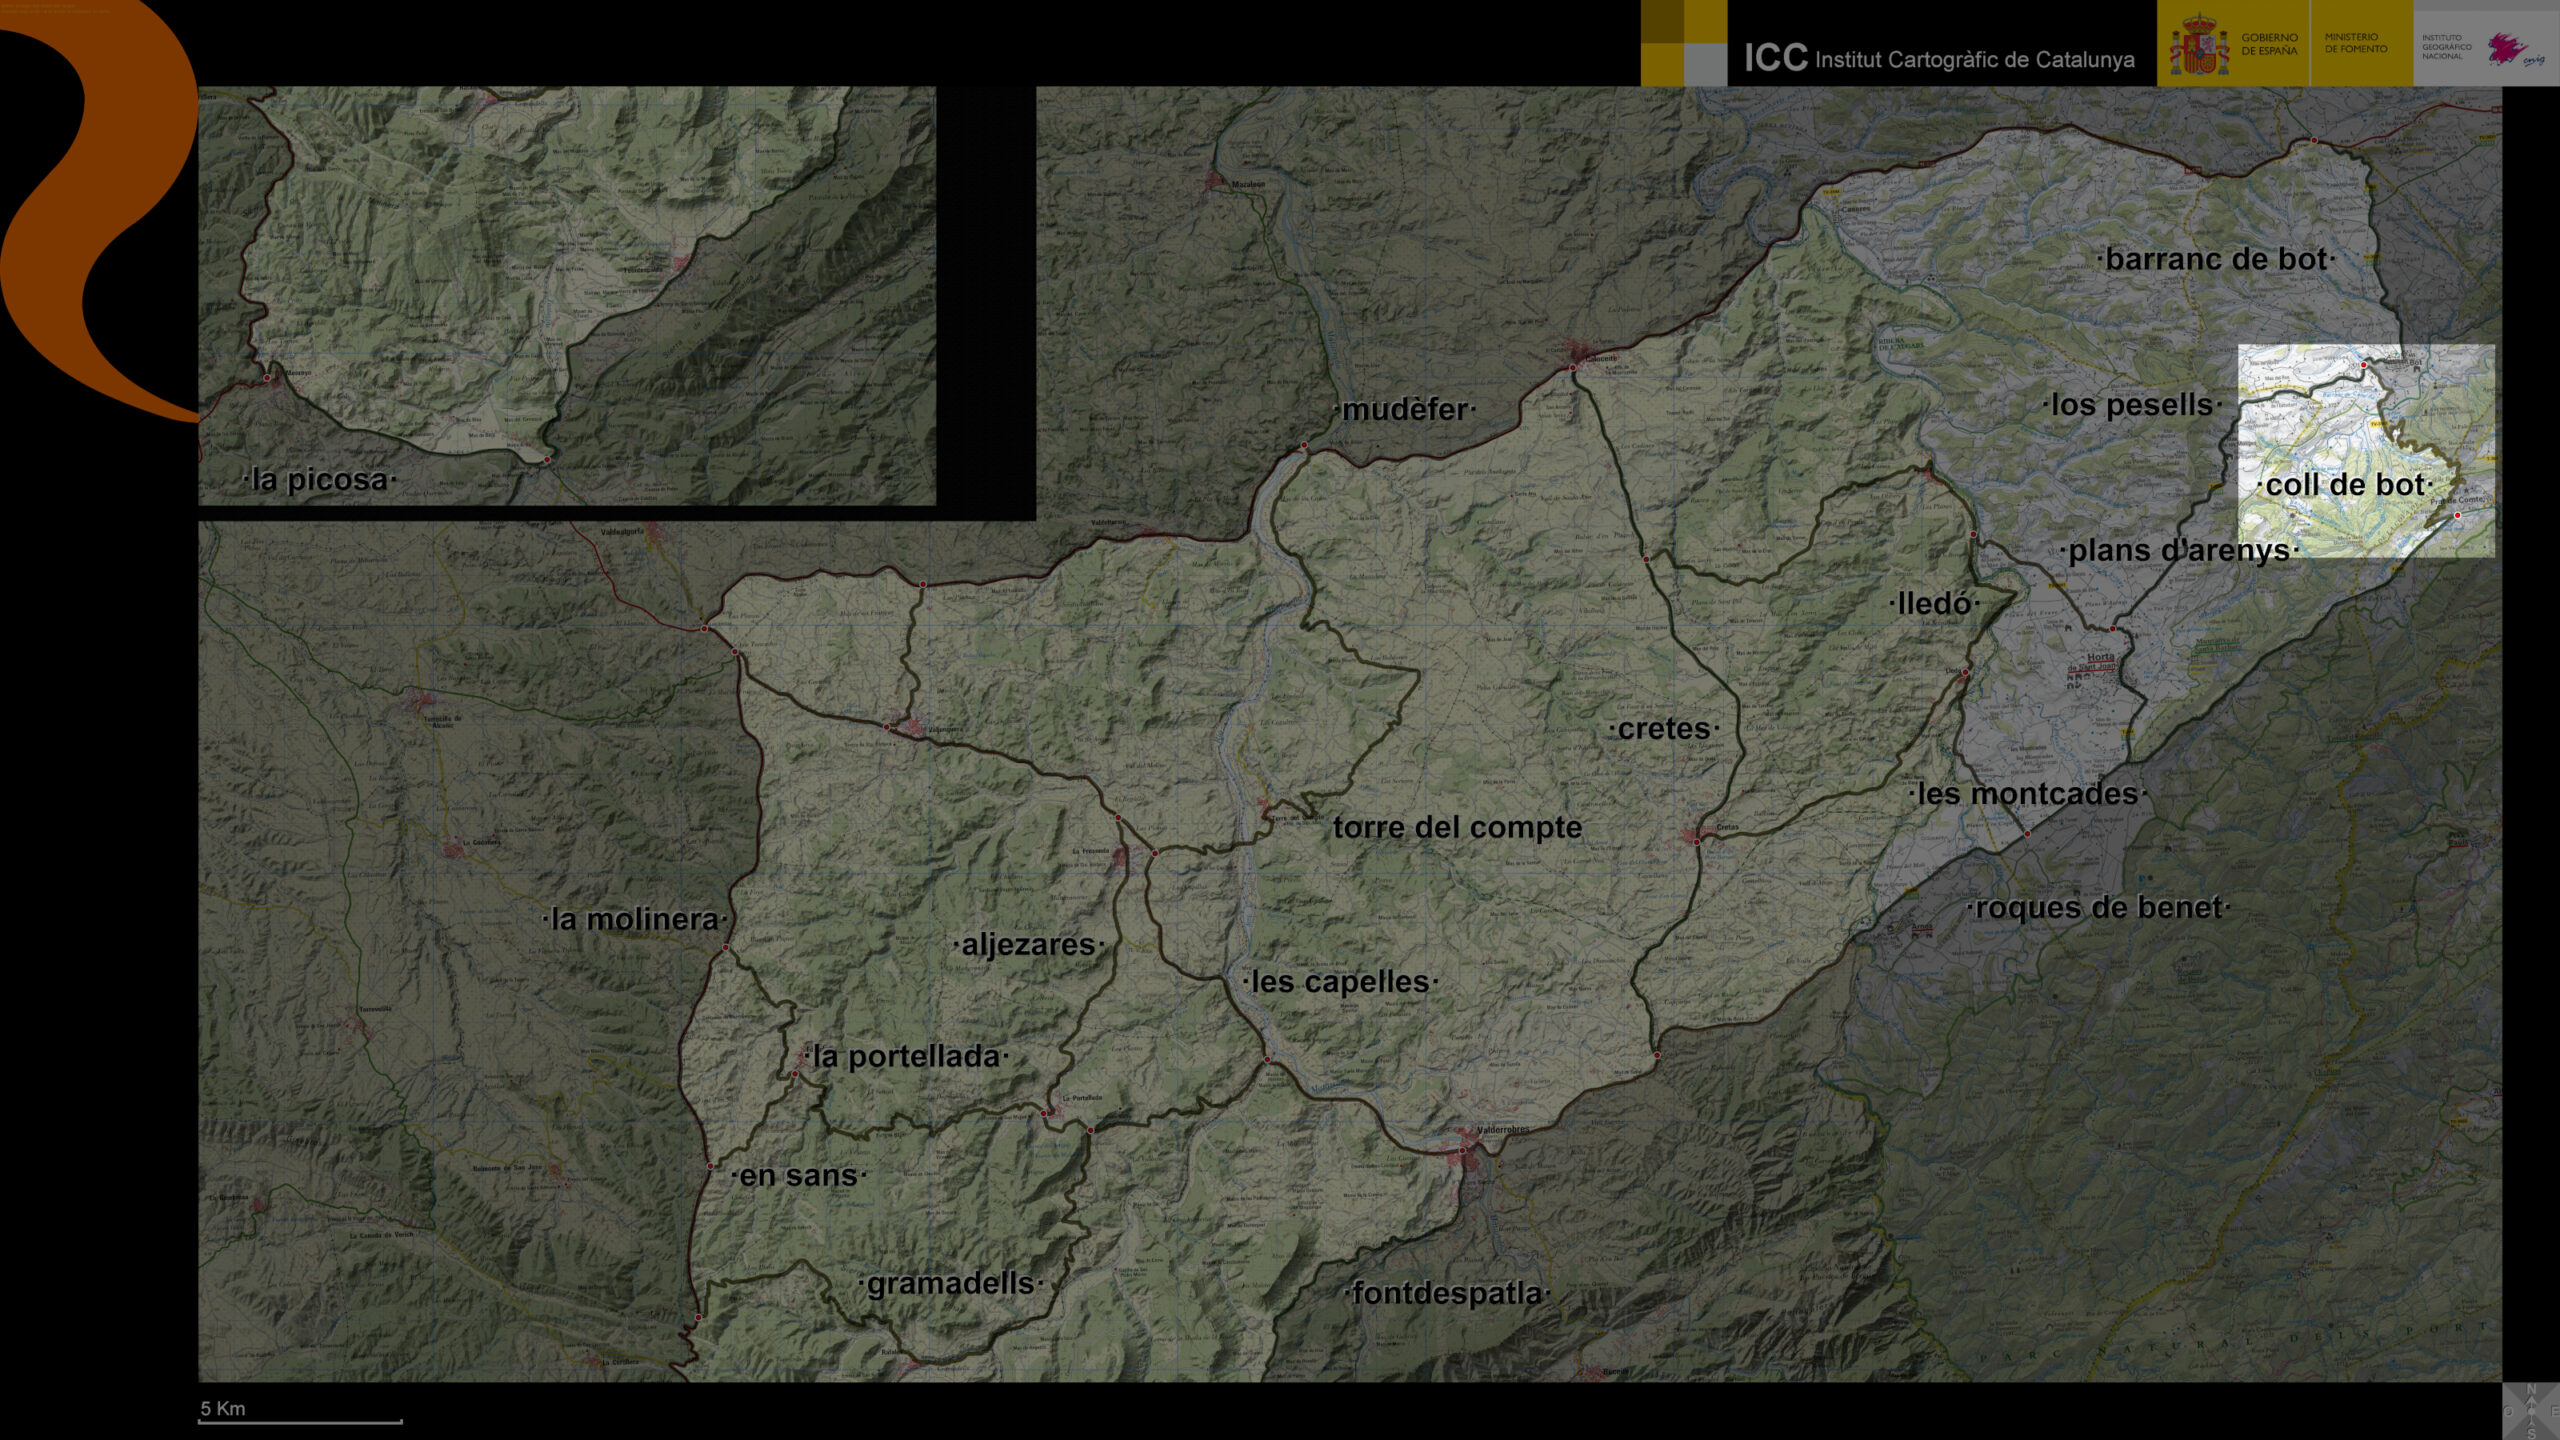Screen dimensions: 2560x1440
Task: Select the plans d'arenys label
Action: click(2179, 551)
